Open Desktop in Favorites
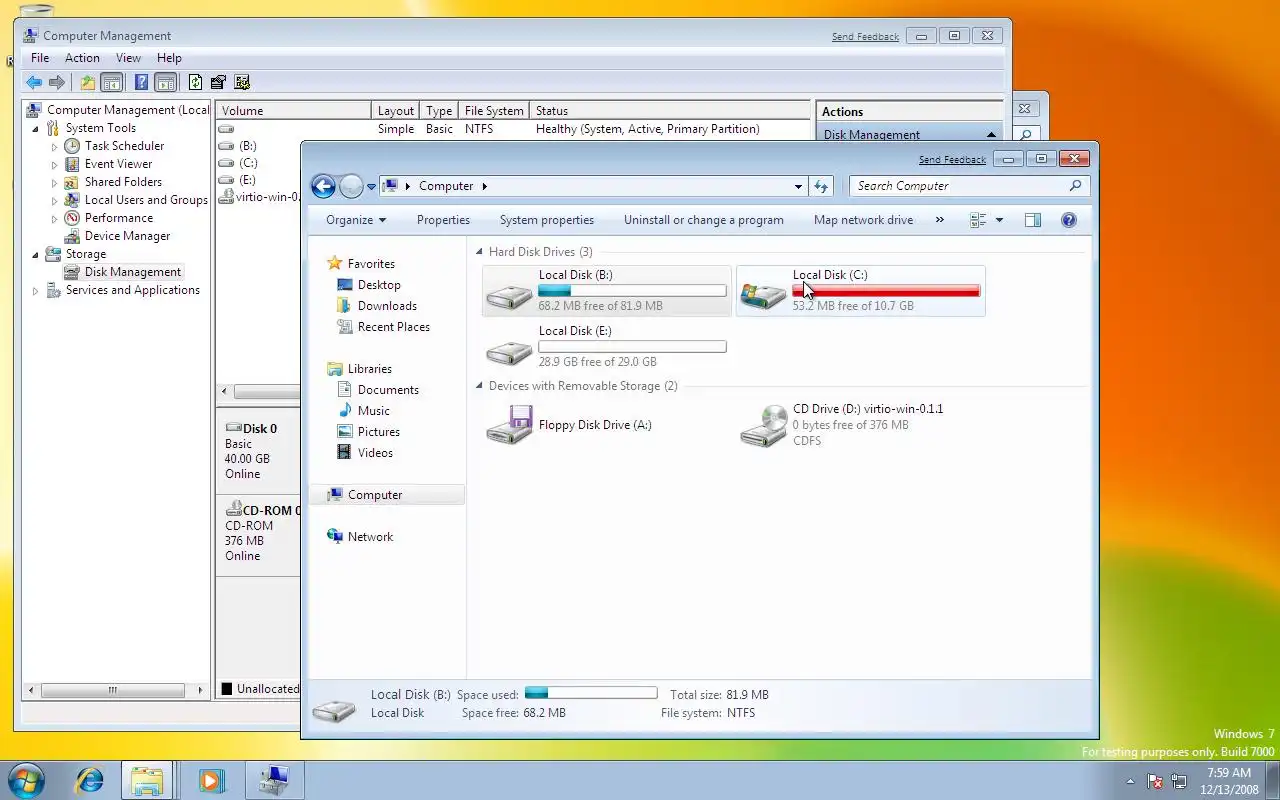Viewport: 1280px width, 800px height. click(379, 285)
